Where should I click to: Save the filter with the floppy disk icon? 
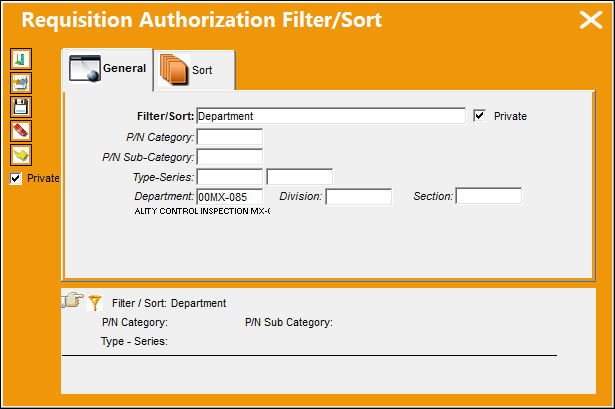pyautogui.click(x=21, y=107)
